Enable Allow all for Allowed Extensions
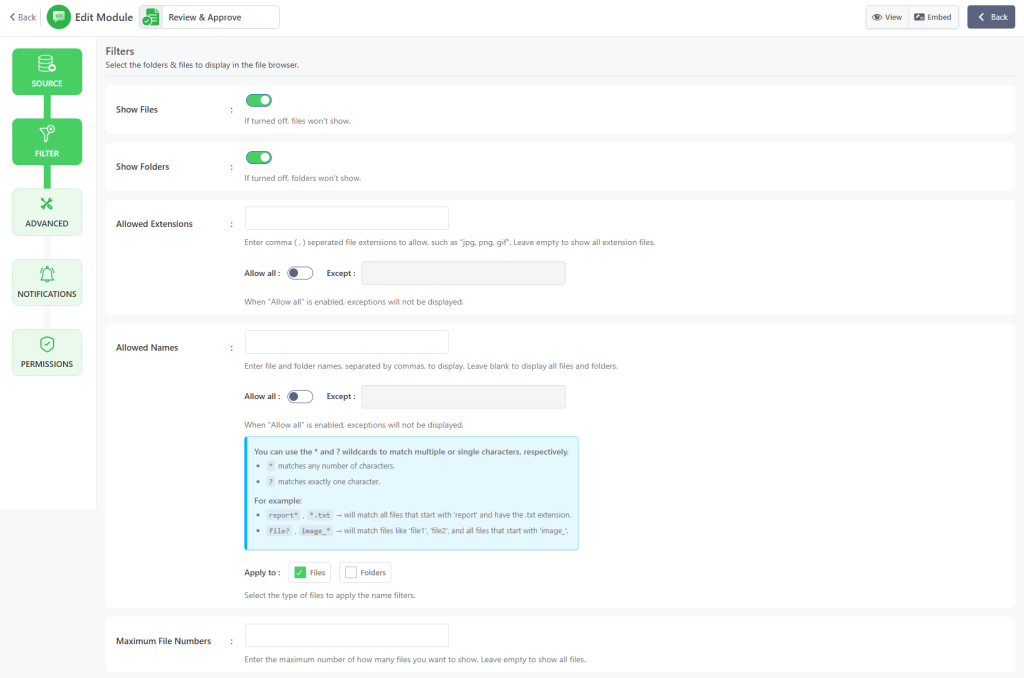Screen dimensions: 1024x678 (x=300, y=273)
